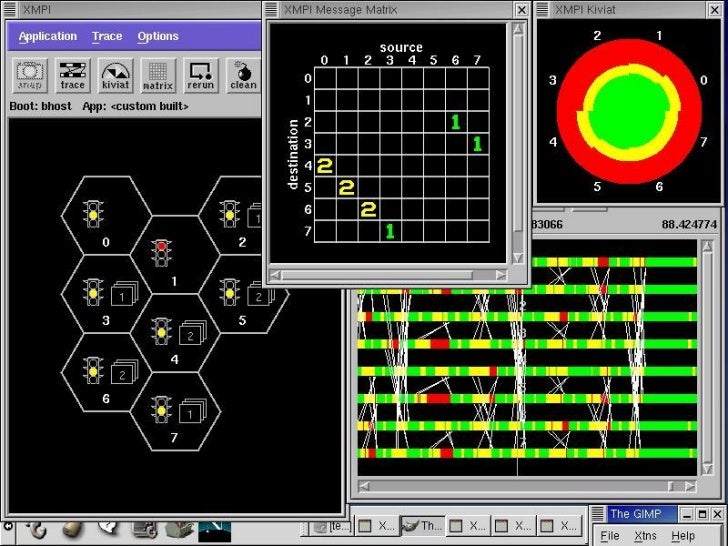Open message stack icon in hexagon 4

[x=193, y=333]
